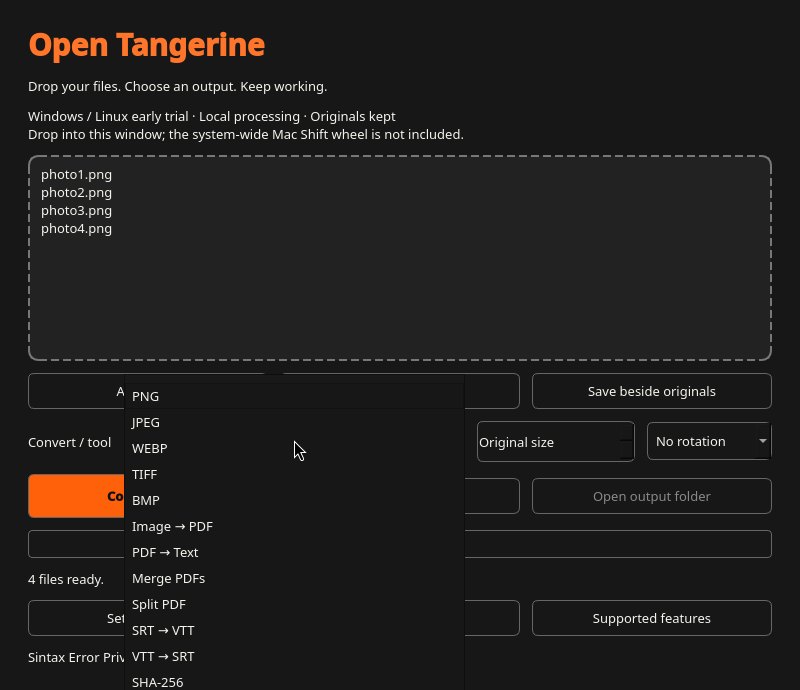The image size is (800, 690).
Task: Select photo1.png in the file list
Action: point(77,175)
